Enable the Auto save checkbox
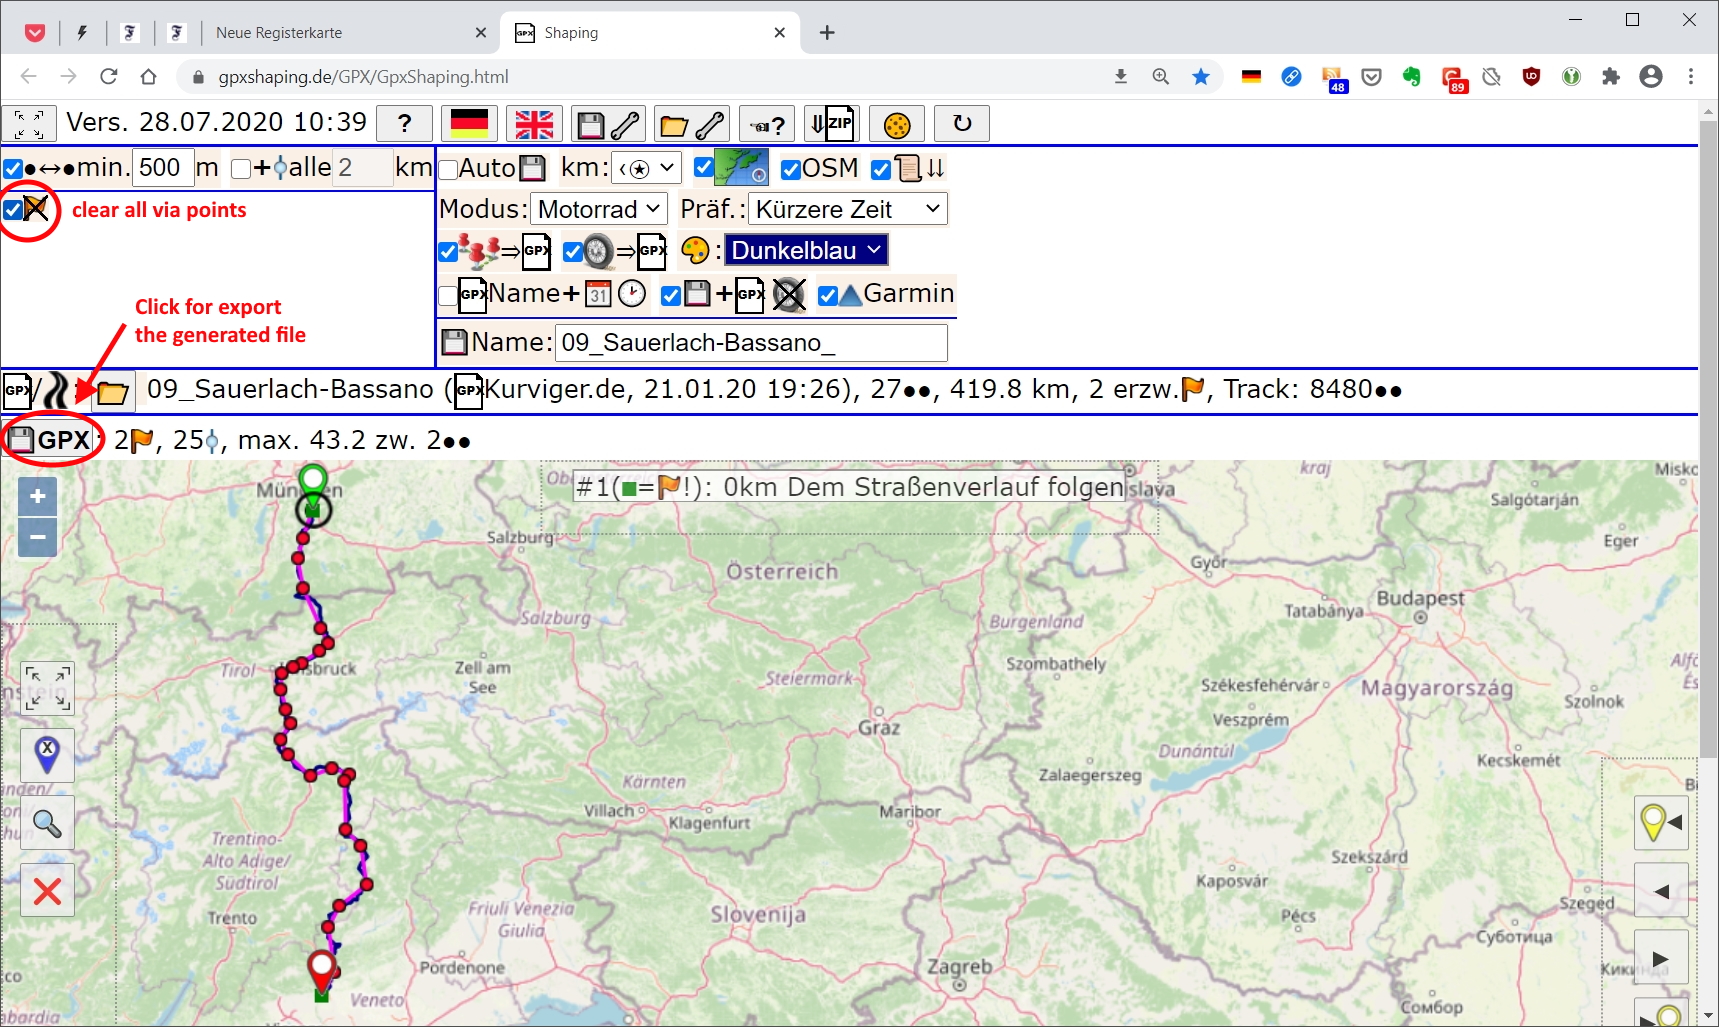This screenshot has height=1027, width=1719. [x=449, y=169]
